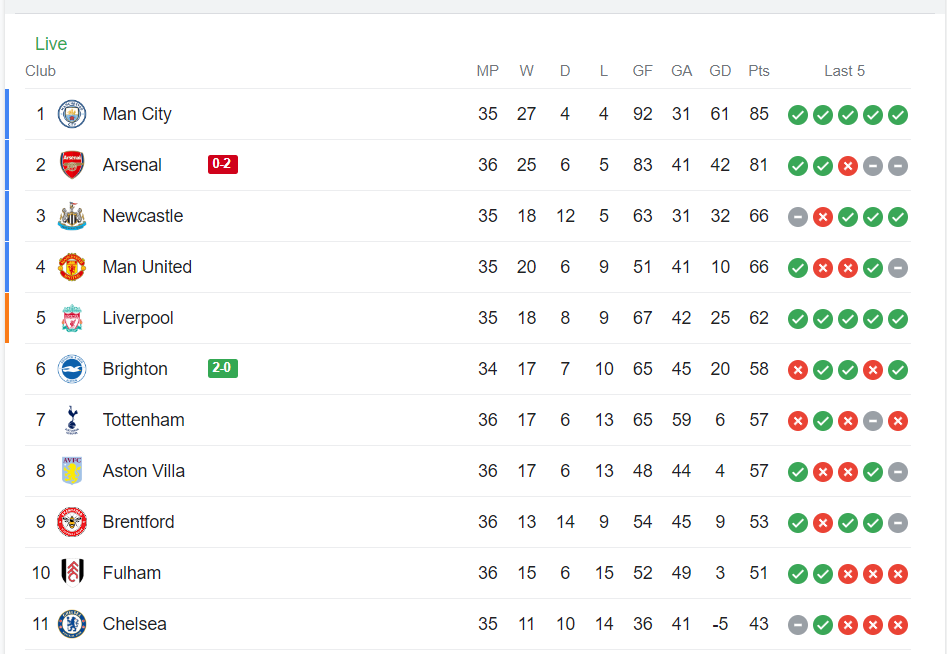Open the Liverpool team name link

click(138, 318)
